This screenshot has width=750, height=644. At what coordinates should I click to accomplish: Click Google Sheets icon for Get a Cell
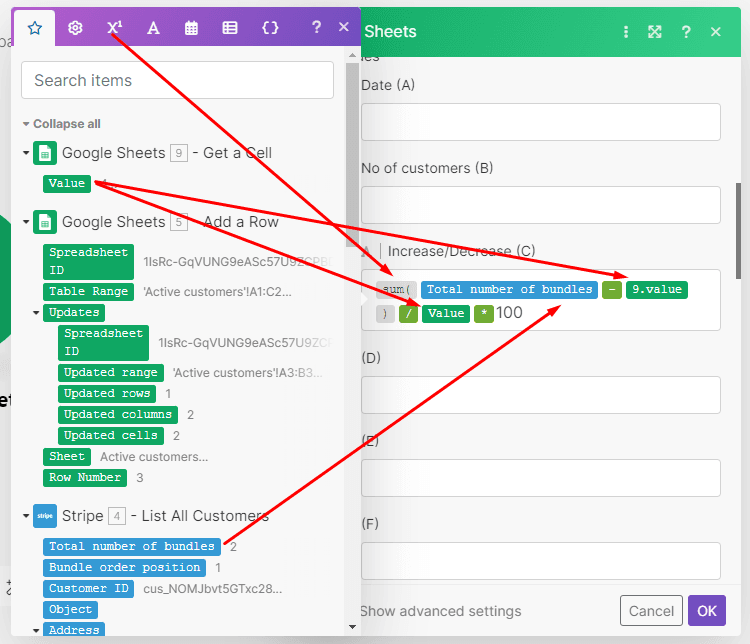[x=45, y=153]
